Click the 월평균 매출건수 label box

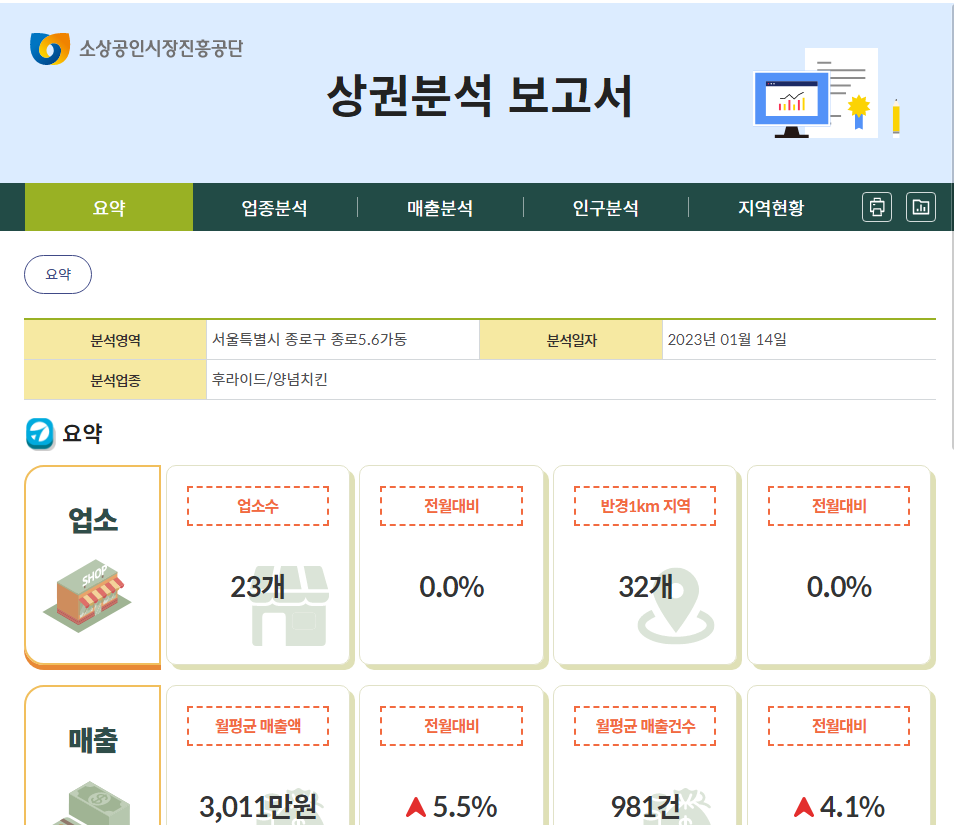pos(645,726)
